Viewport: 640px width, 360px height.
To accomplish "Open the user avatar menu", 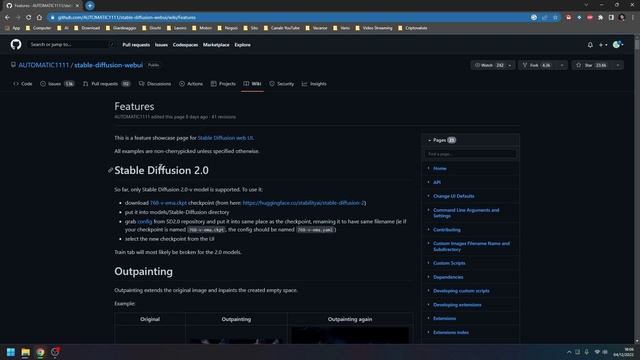I will coord(618,44).
